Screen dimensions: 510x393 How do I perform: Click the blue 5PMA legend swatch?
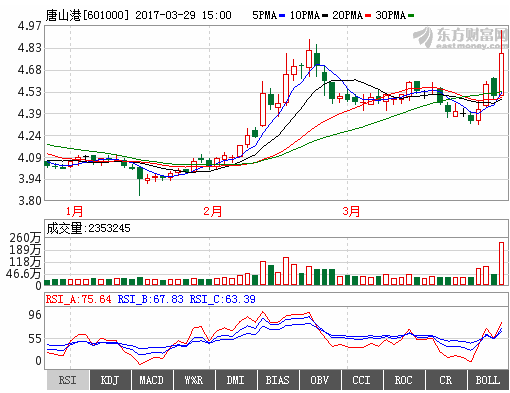282,16
